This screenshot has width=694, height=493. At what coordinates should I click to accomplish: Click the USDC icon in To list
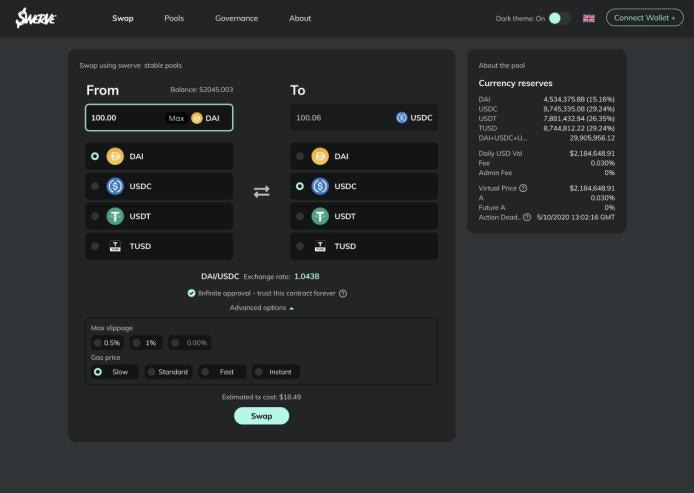click(x=320, y=186)
